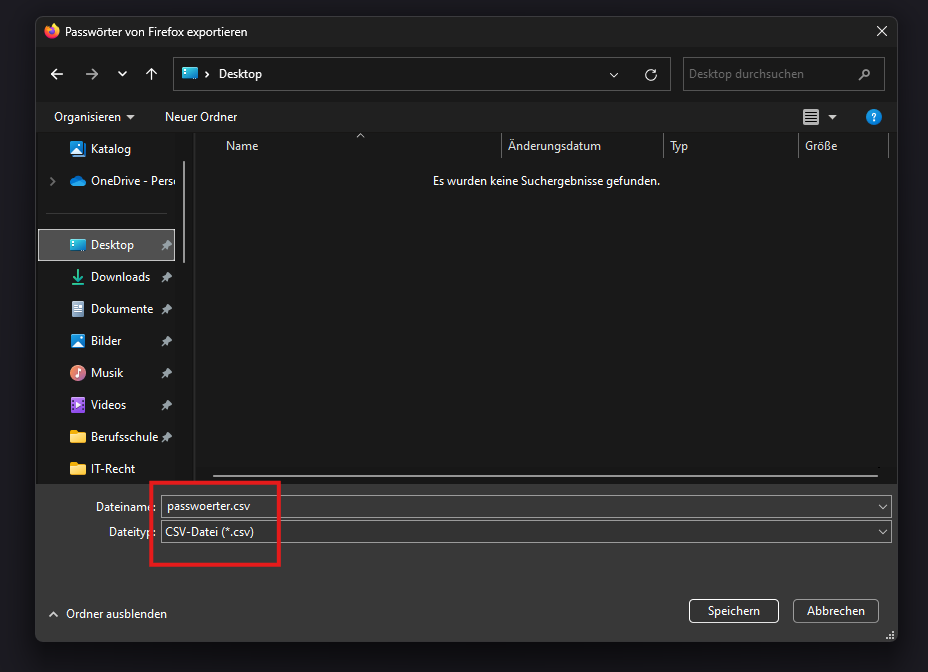This screenshot has height=672, width=928.
Task: Select Bilder in the navigation pane
Action: 106,341
